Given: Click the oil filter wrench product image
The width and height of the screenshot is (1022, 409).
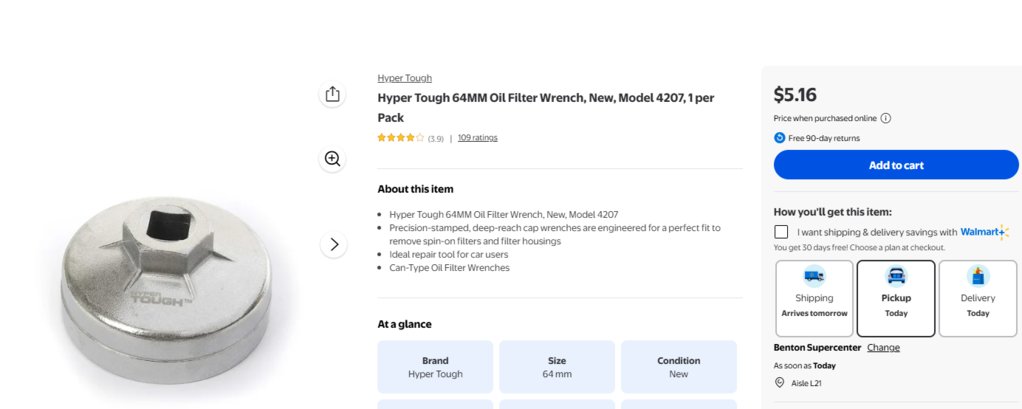Looking at the screenshot, I should (x=166, y=290).
